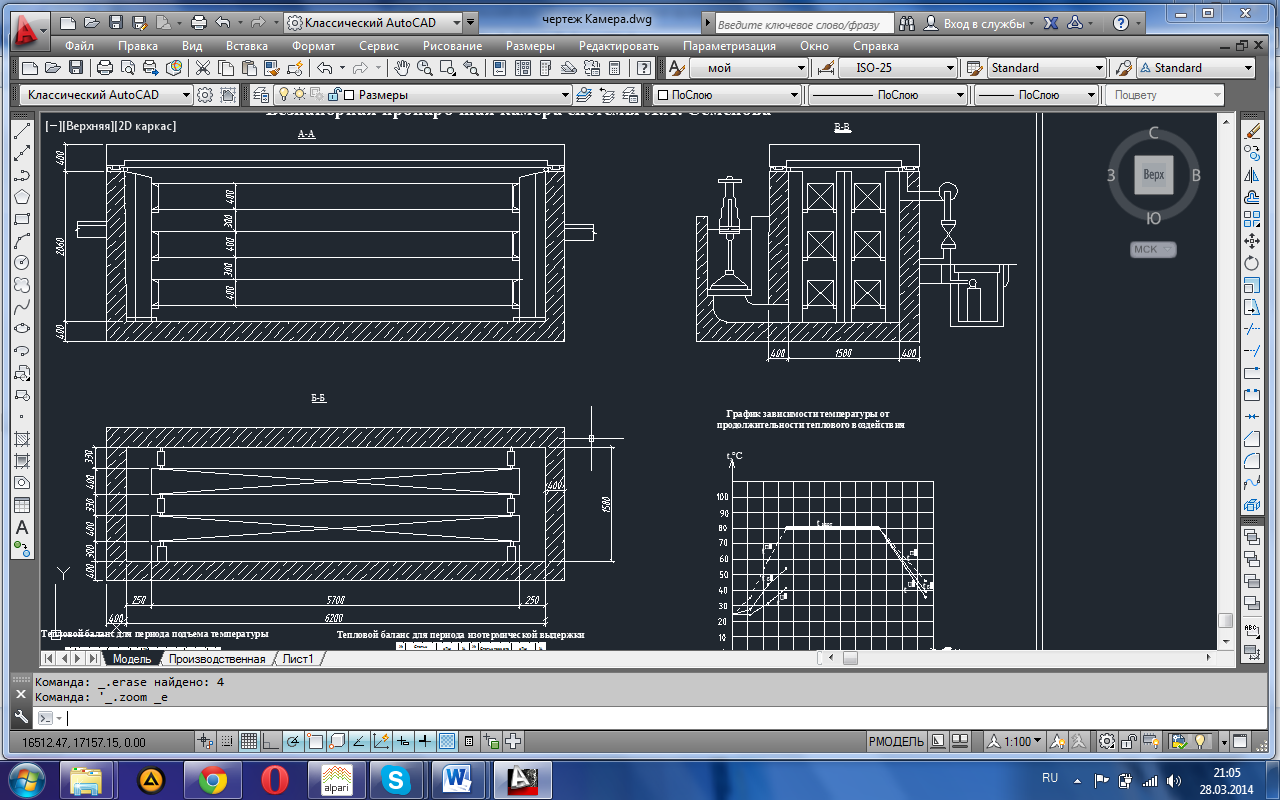Select the Mirror tool in the Modify toolbar
The height and width of the screenshot is (800, 1280).
pos(1251,176)
